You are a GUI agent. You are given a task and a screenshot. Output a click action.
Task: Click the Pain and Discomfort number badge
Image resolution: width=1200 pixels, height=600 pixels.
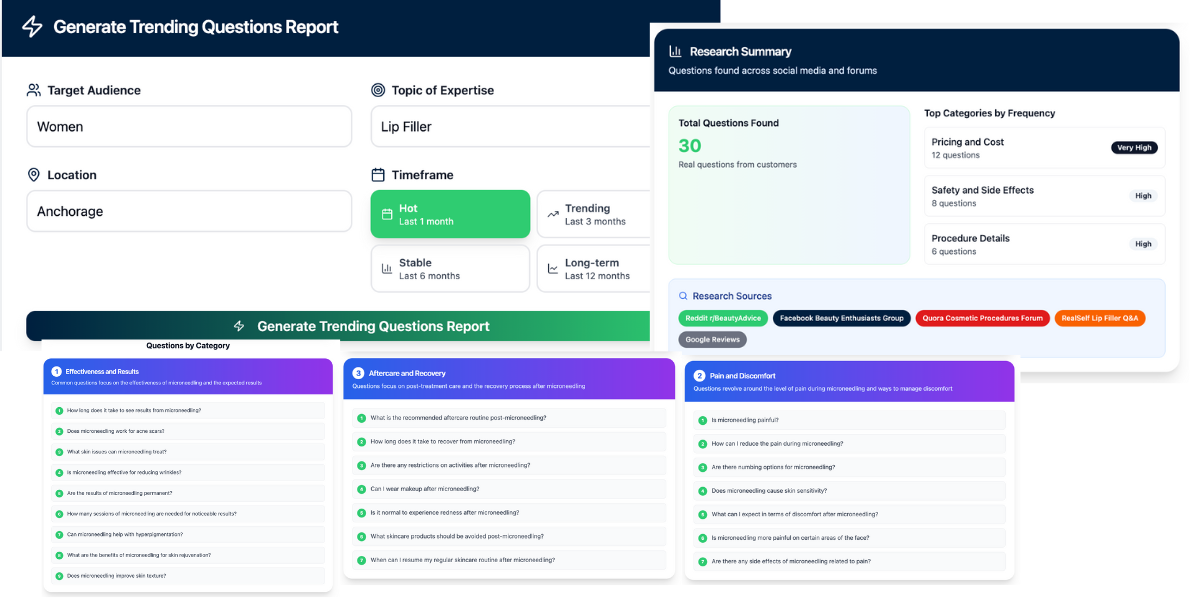(x=699, y=376)
